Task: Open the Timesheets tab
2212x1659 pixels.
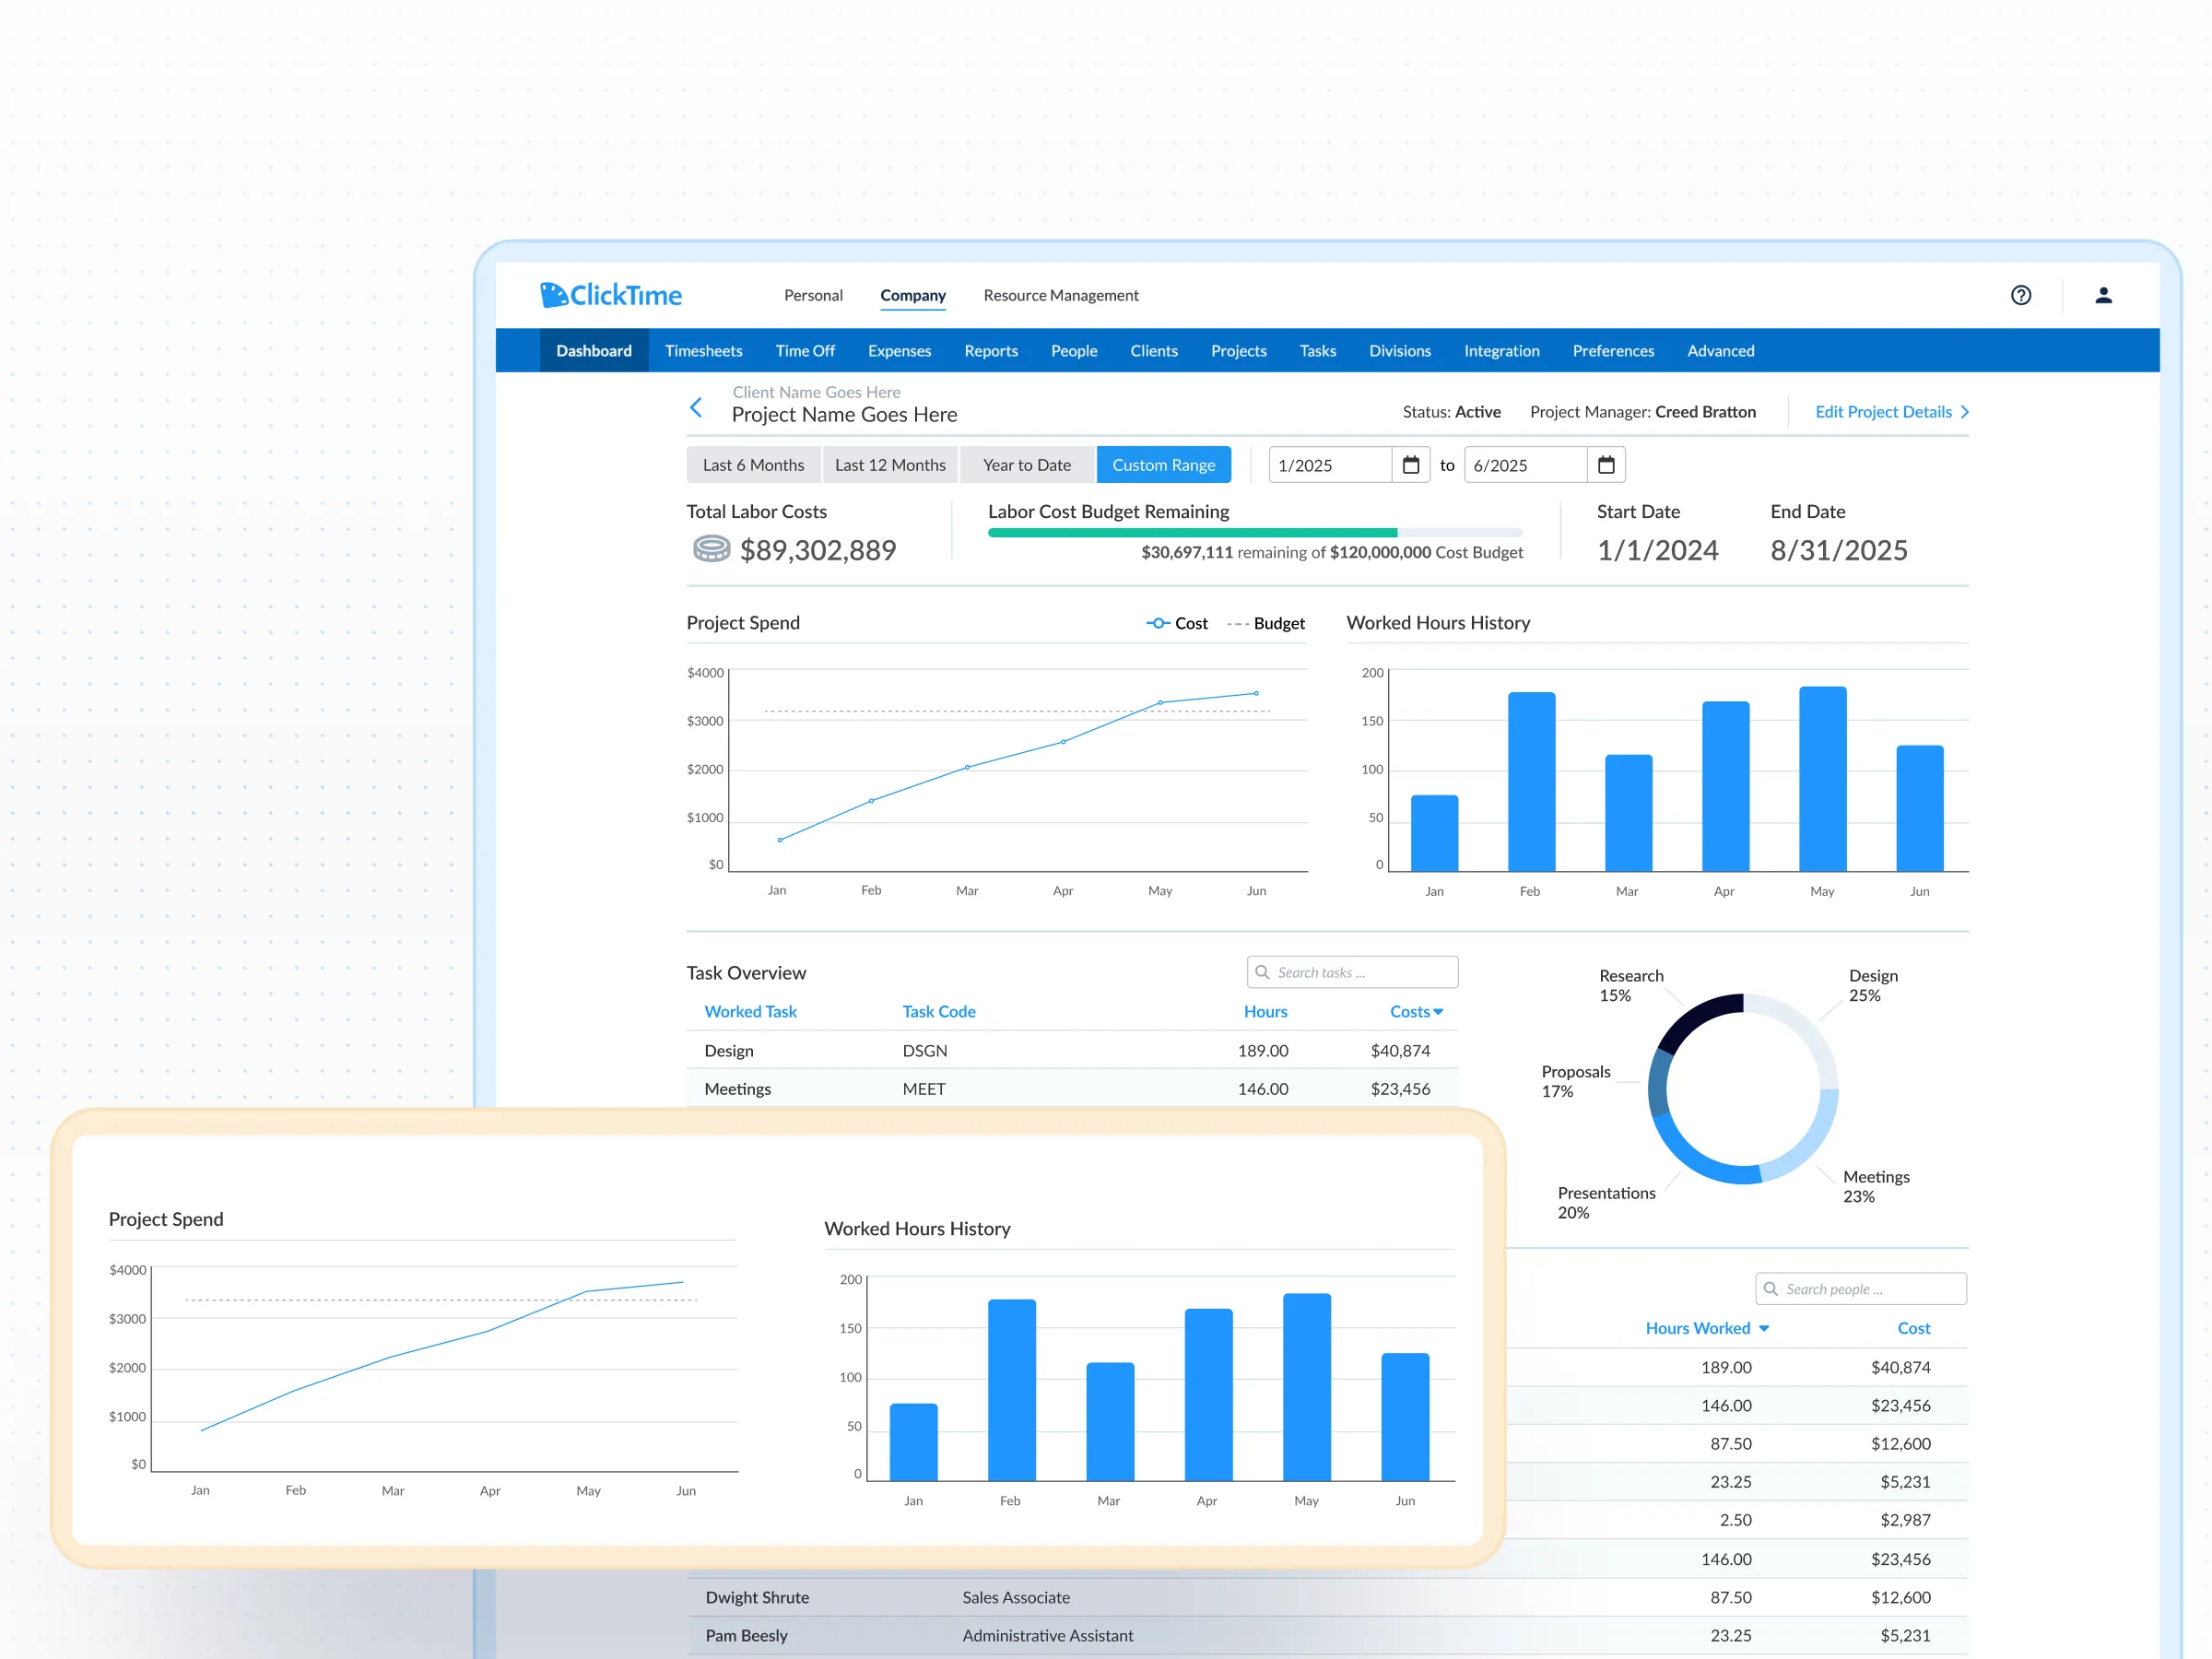Action: [x=703, y=351]
